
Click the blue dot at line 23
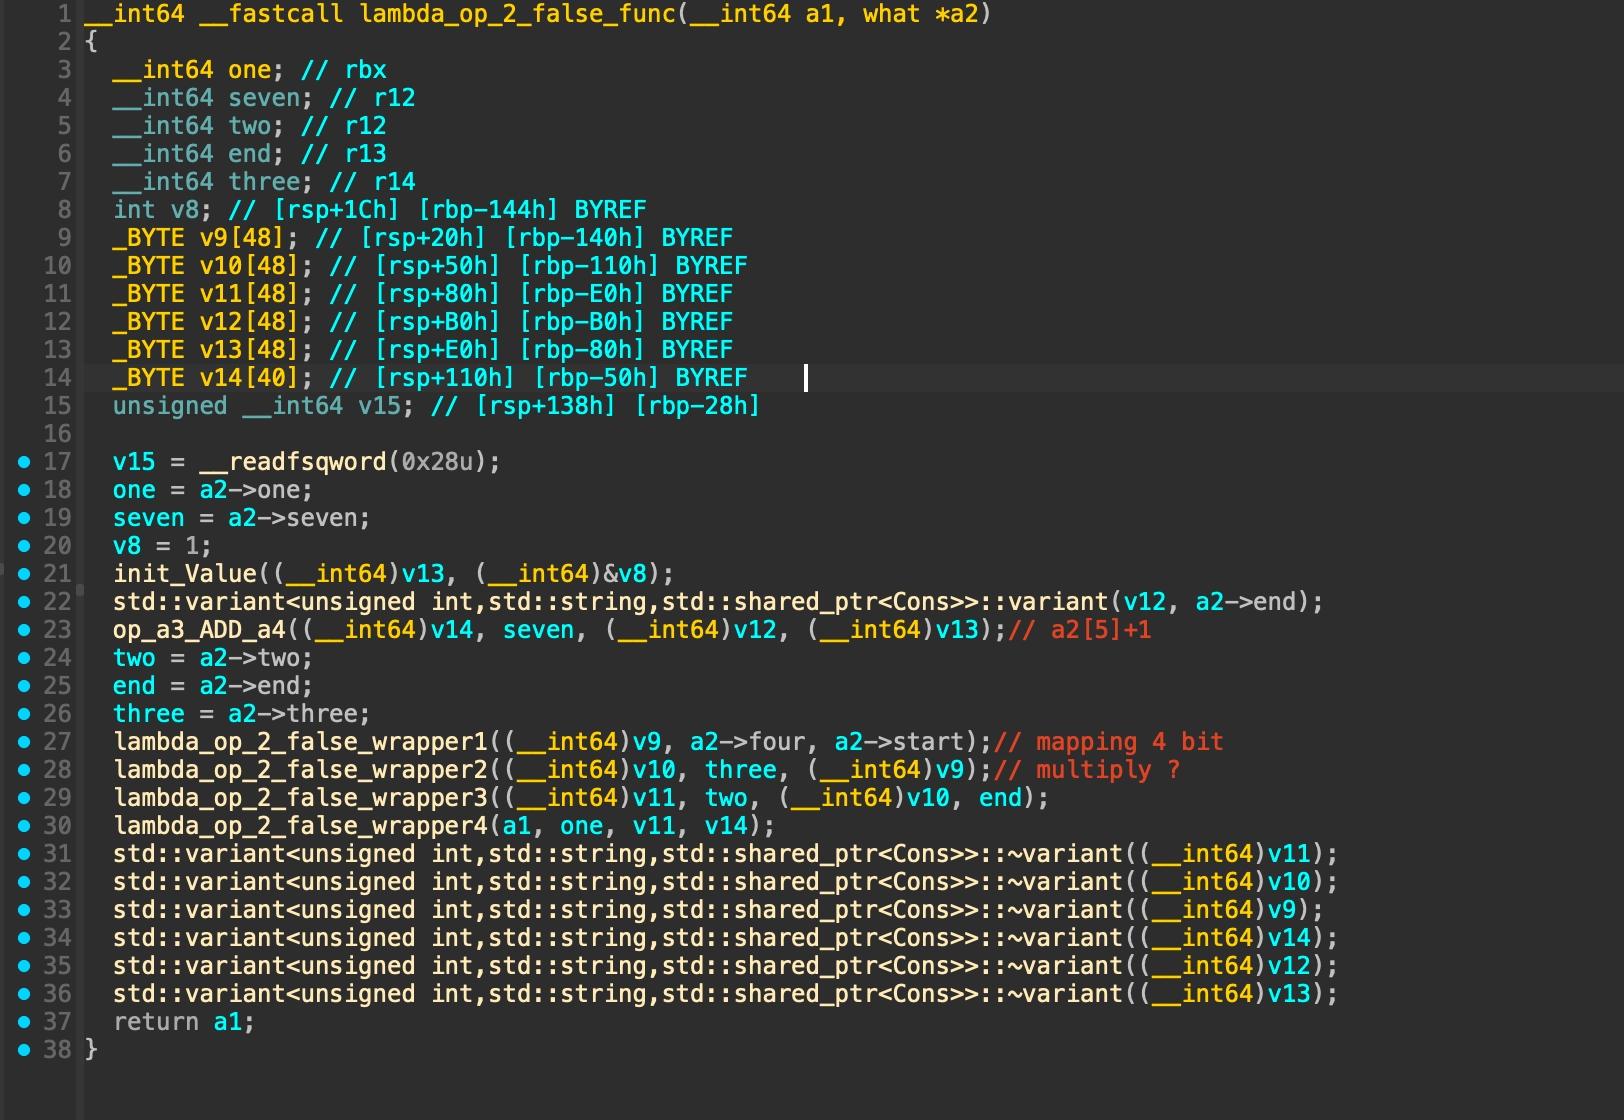tap(24, 630)
